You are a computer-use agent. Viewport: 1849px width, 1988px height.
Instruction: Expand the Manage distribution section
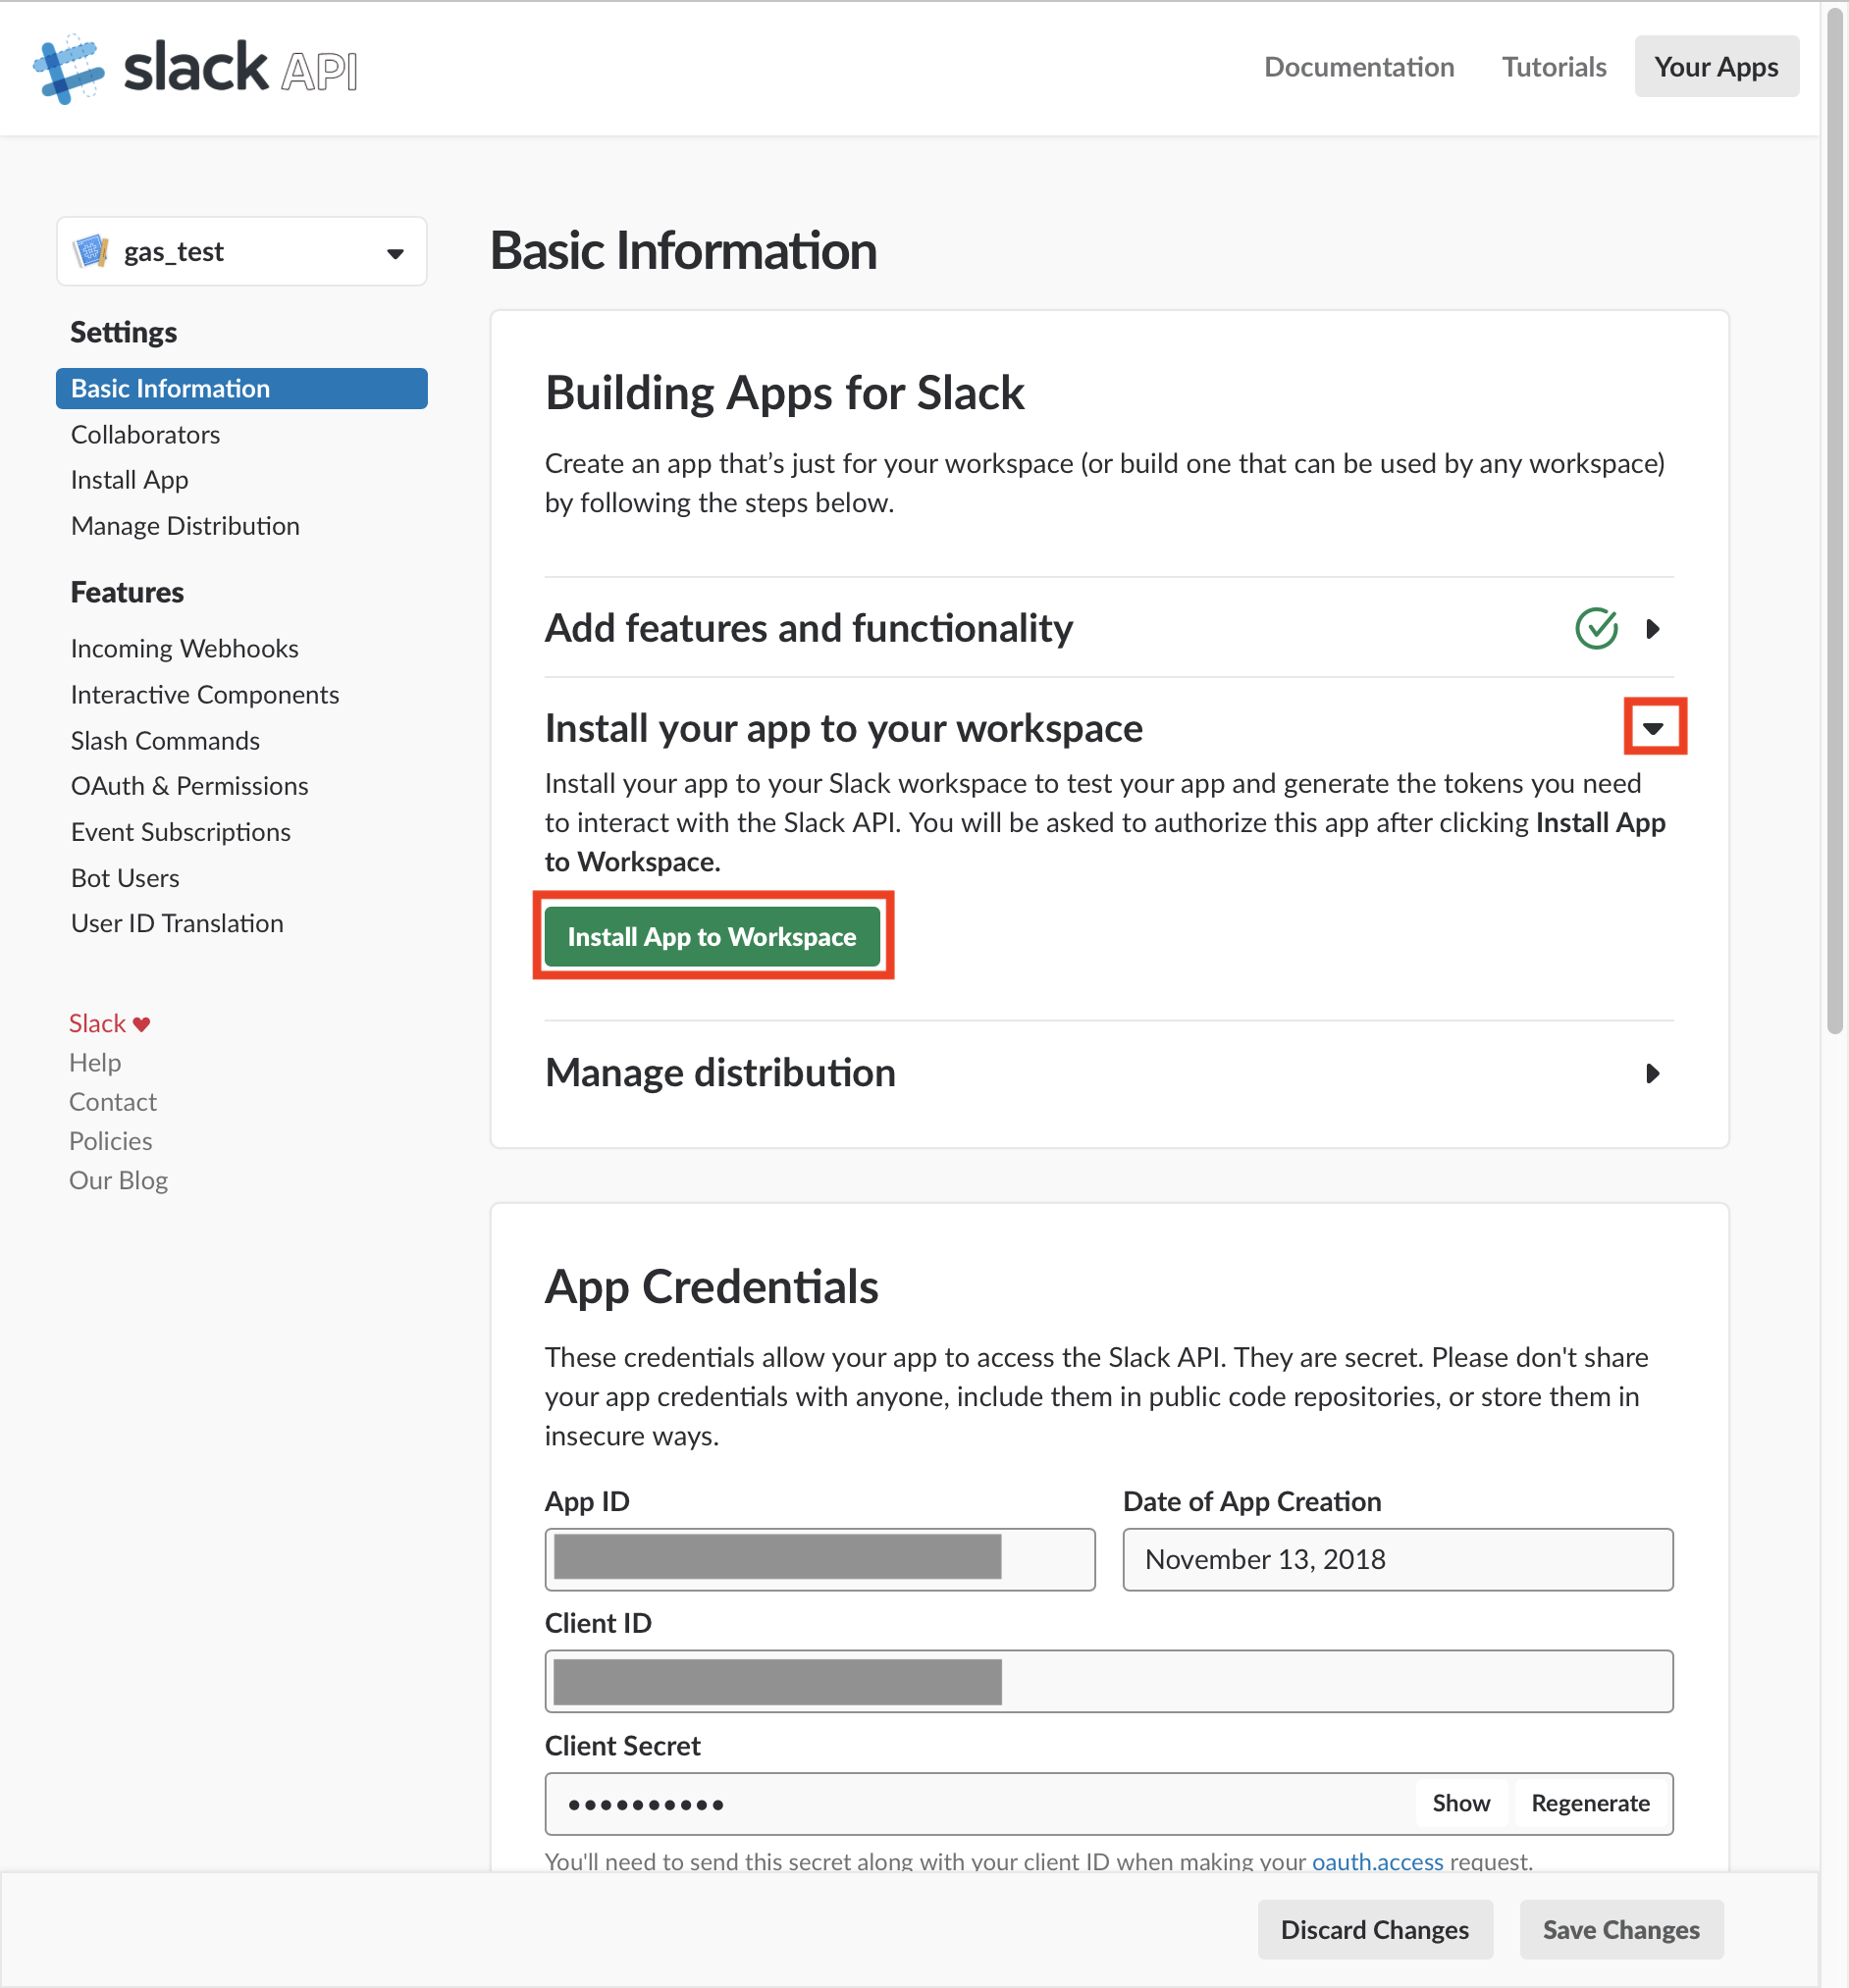click(1653, 1073)
